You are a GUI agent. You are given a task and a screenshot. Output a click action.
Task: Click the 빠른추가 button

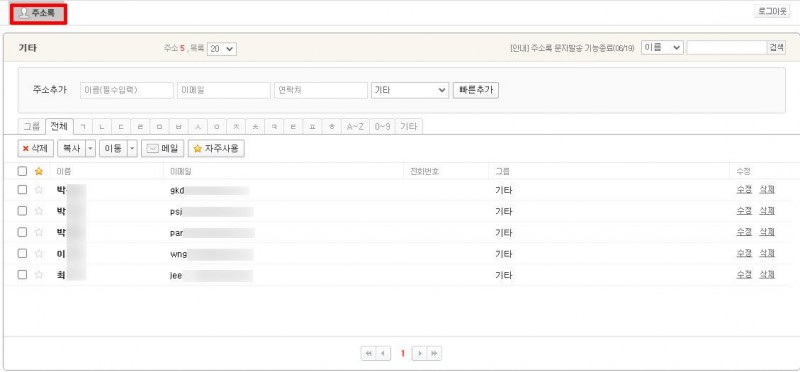point(476,90)
